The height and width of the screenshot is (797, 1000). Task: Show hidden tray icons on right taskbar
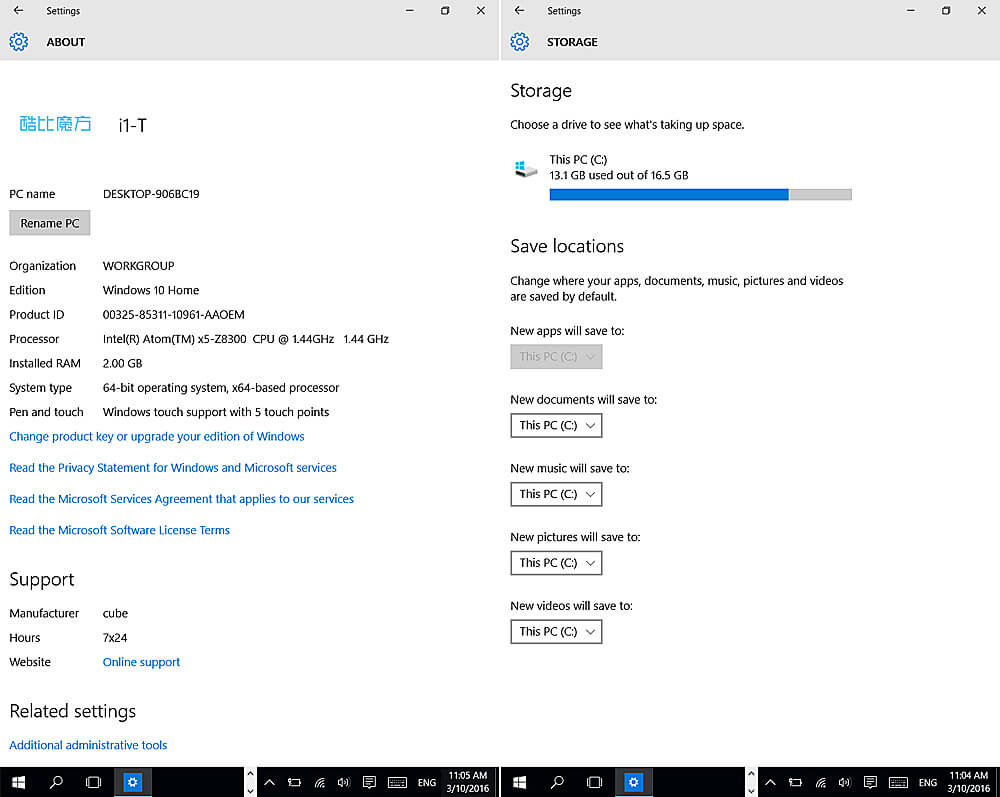[x=770, y=782]
